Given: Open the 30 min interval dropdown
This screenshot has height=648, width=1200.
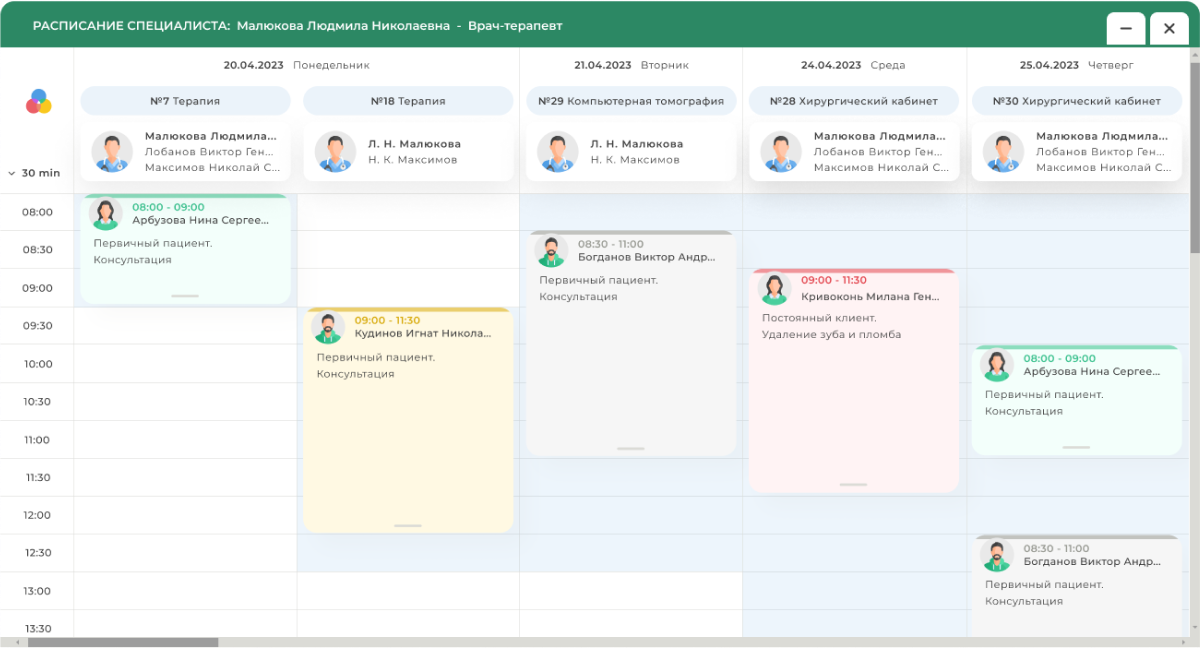Looking at the screenshot, I should (35, 173).
